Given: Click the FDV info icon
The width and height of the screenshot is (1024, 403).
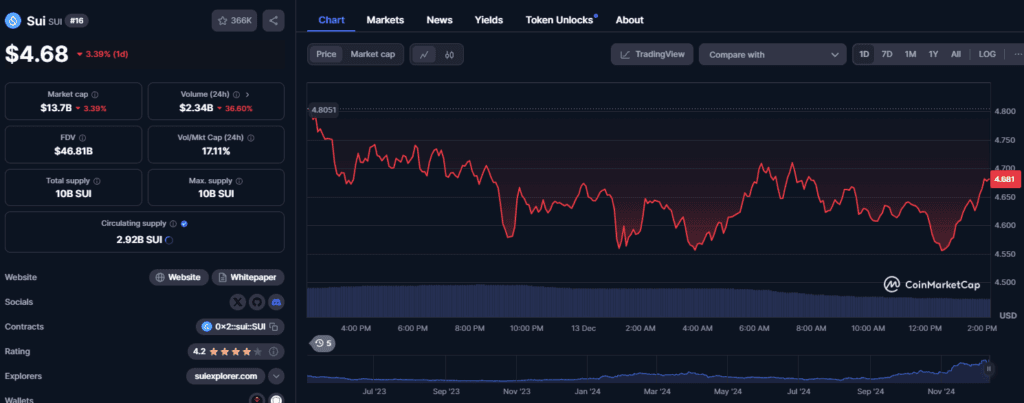Looking at the screenshot, I should [x=82, y=138].
